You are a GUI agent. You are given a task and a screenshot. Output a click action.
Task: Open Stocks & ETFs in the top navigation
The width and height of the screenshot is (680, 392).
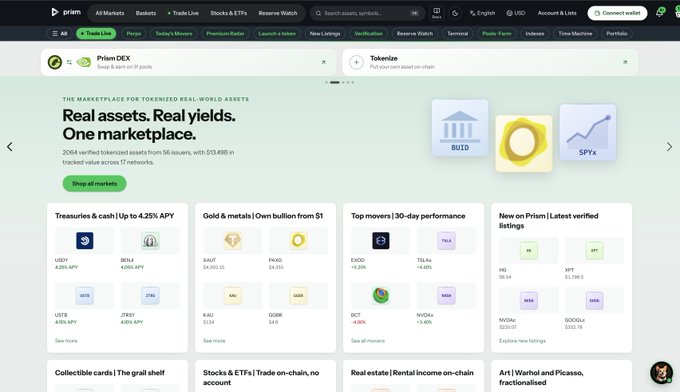coord(229,13)
